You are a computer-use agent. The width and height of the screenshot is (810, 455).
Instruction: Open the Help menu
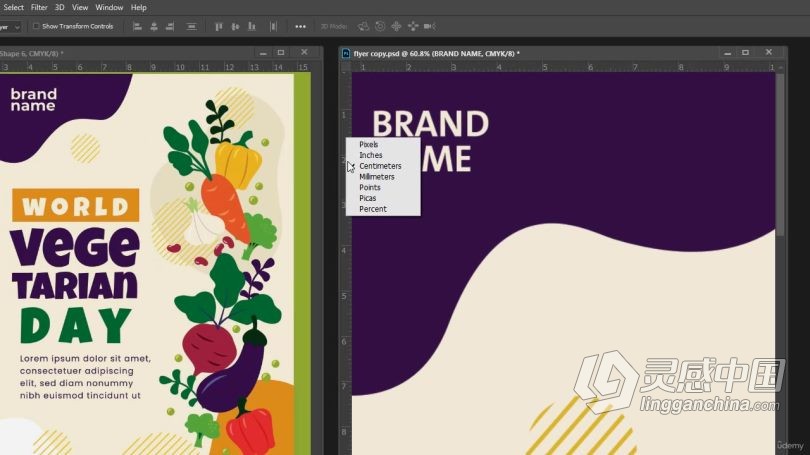pos(138,7)
